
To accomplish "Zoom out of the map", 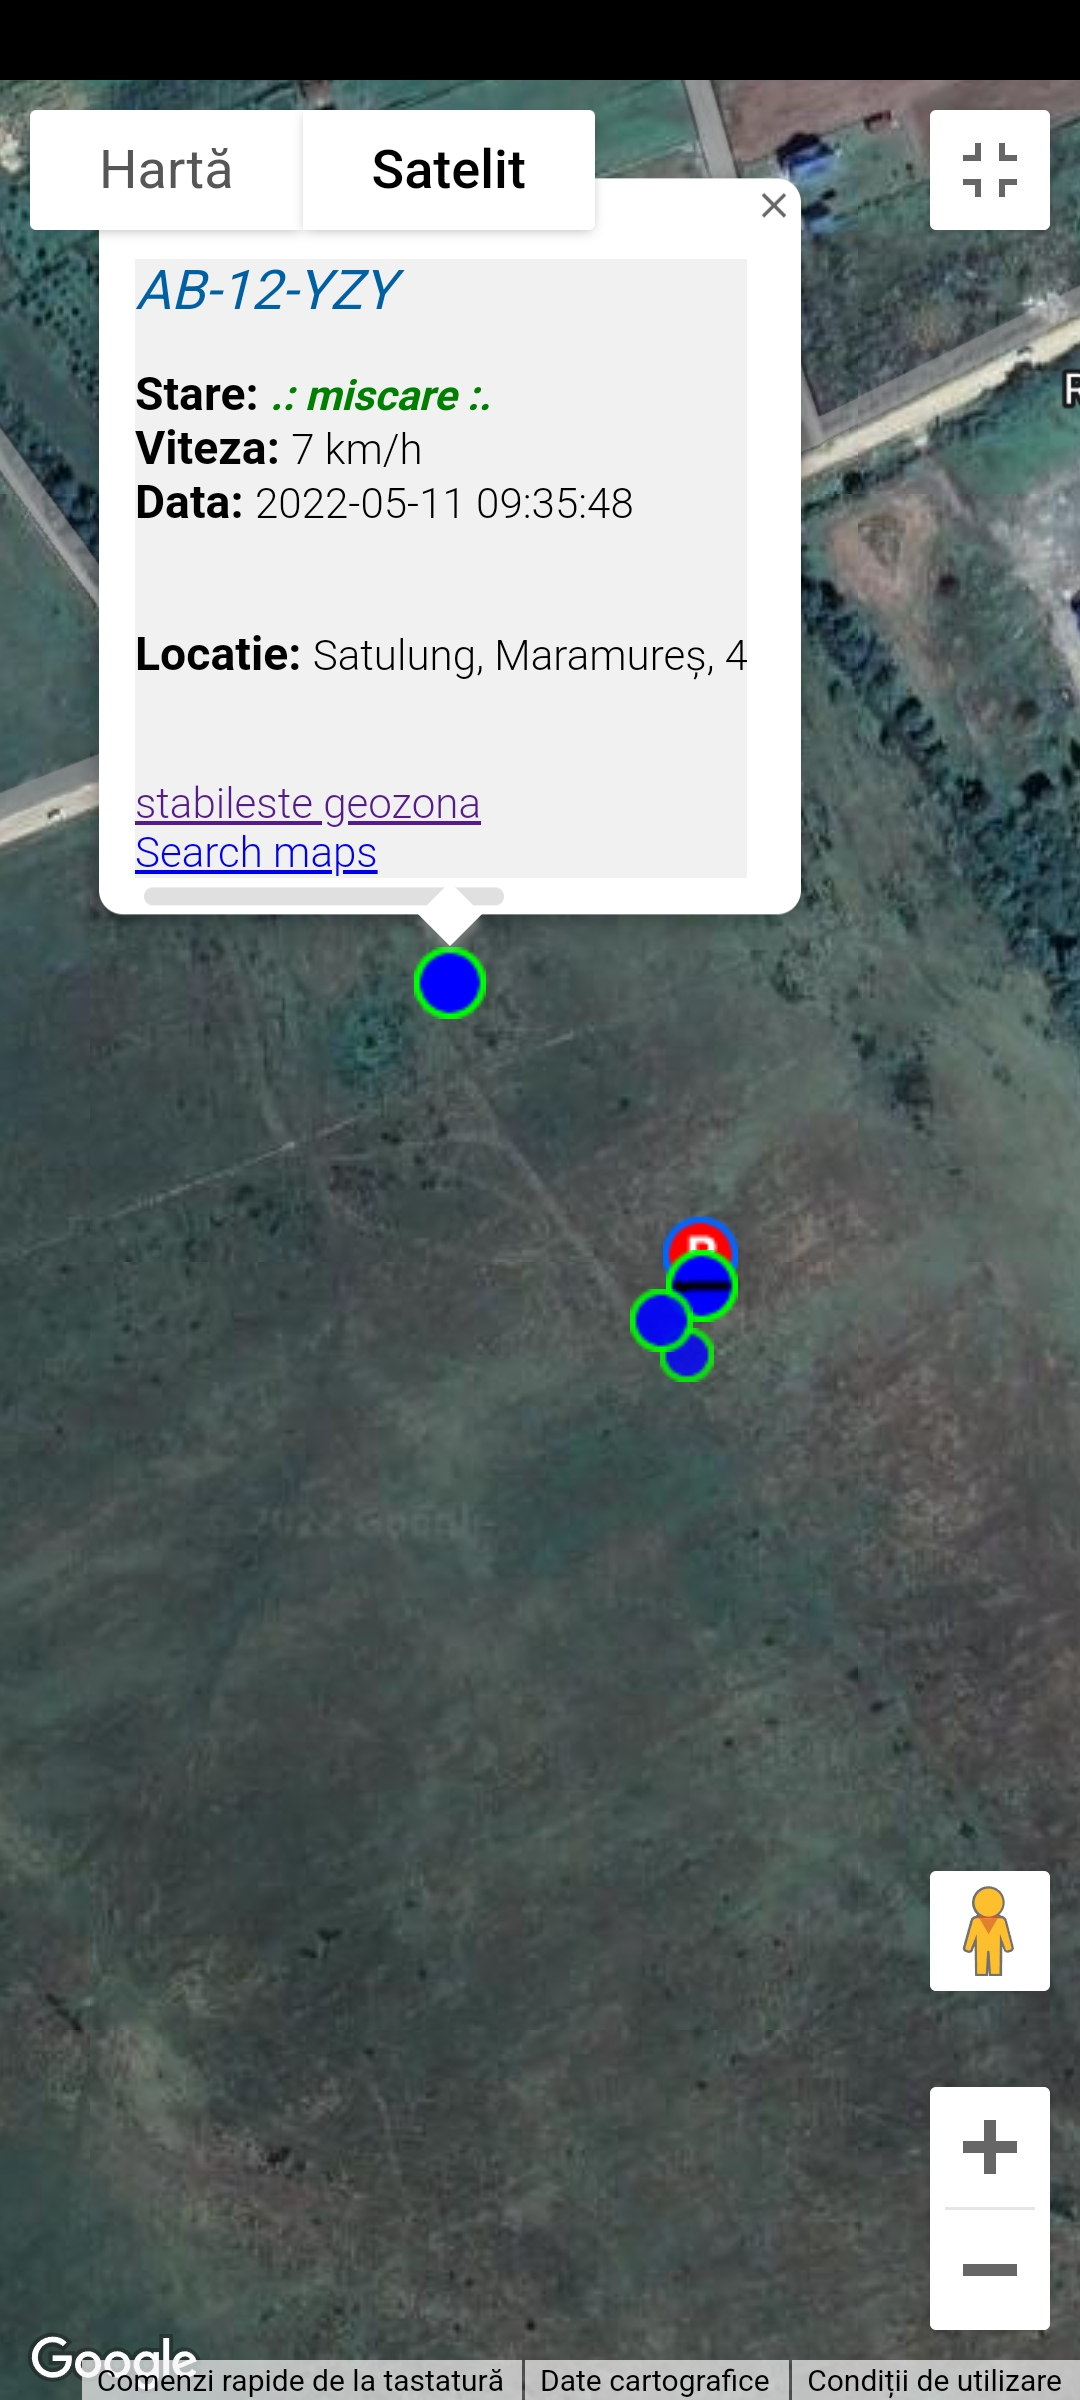I will click(989, 2270).
